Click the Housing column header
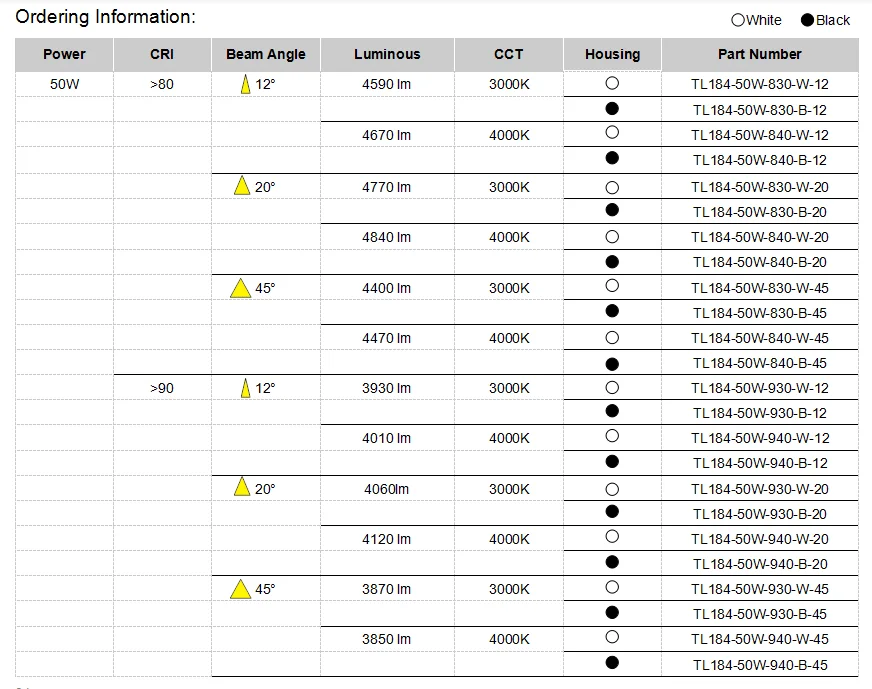 pyautogui.click(x=612, y=54)
